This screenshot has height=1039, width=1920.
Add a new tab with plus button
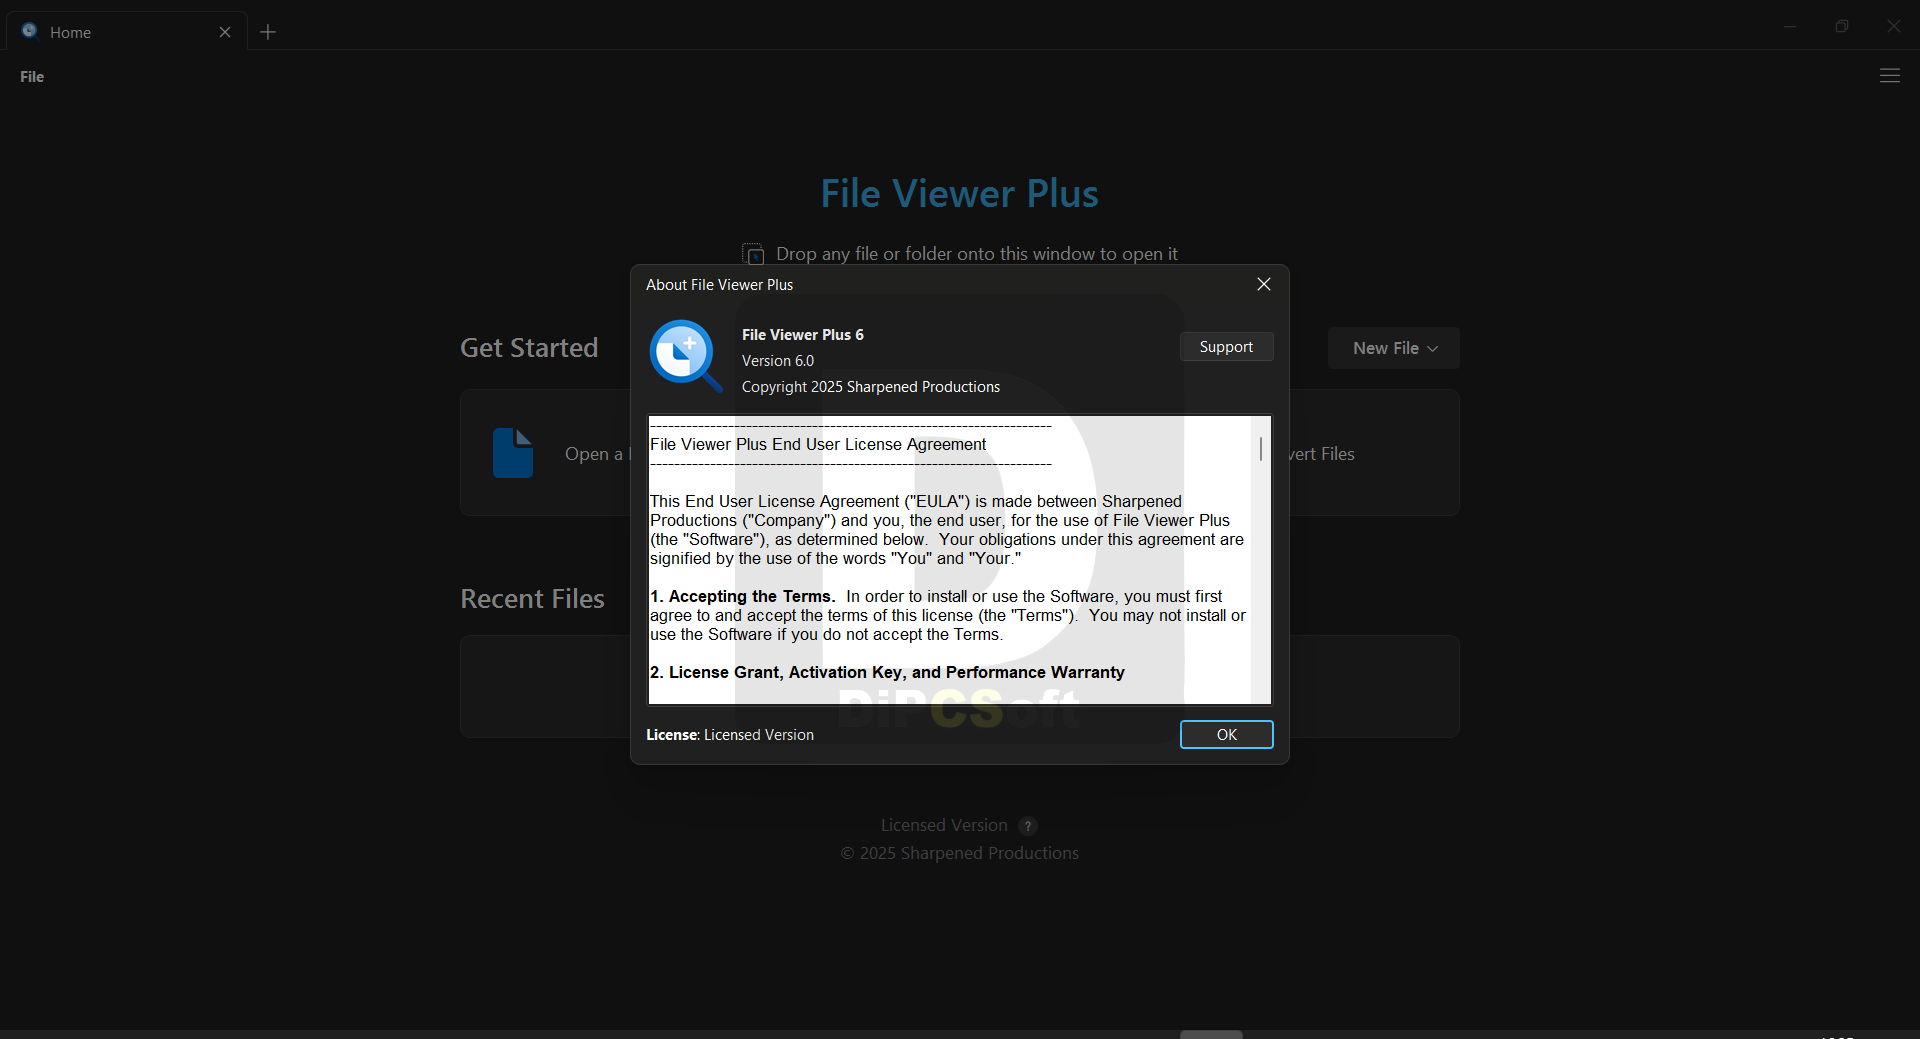[x=268, y=32]
